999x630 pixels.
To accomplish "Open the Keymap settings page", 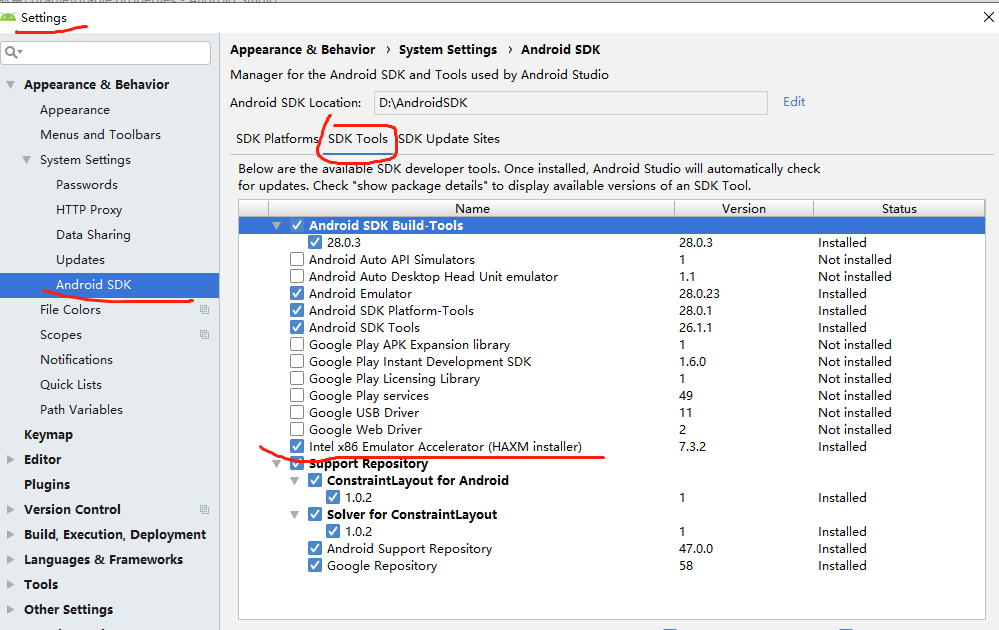I will pyautogui.click(x=48, y=434).
